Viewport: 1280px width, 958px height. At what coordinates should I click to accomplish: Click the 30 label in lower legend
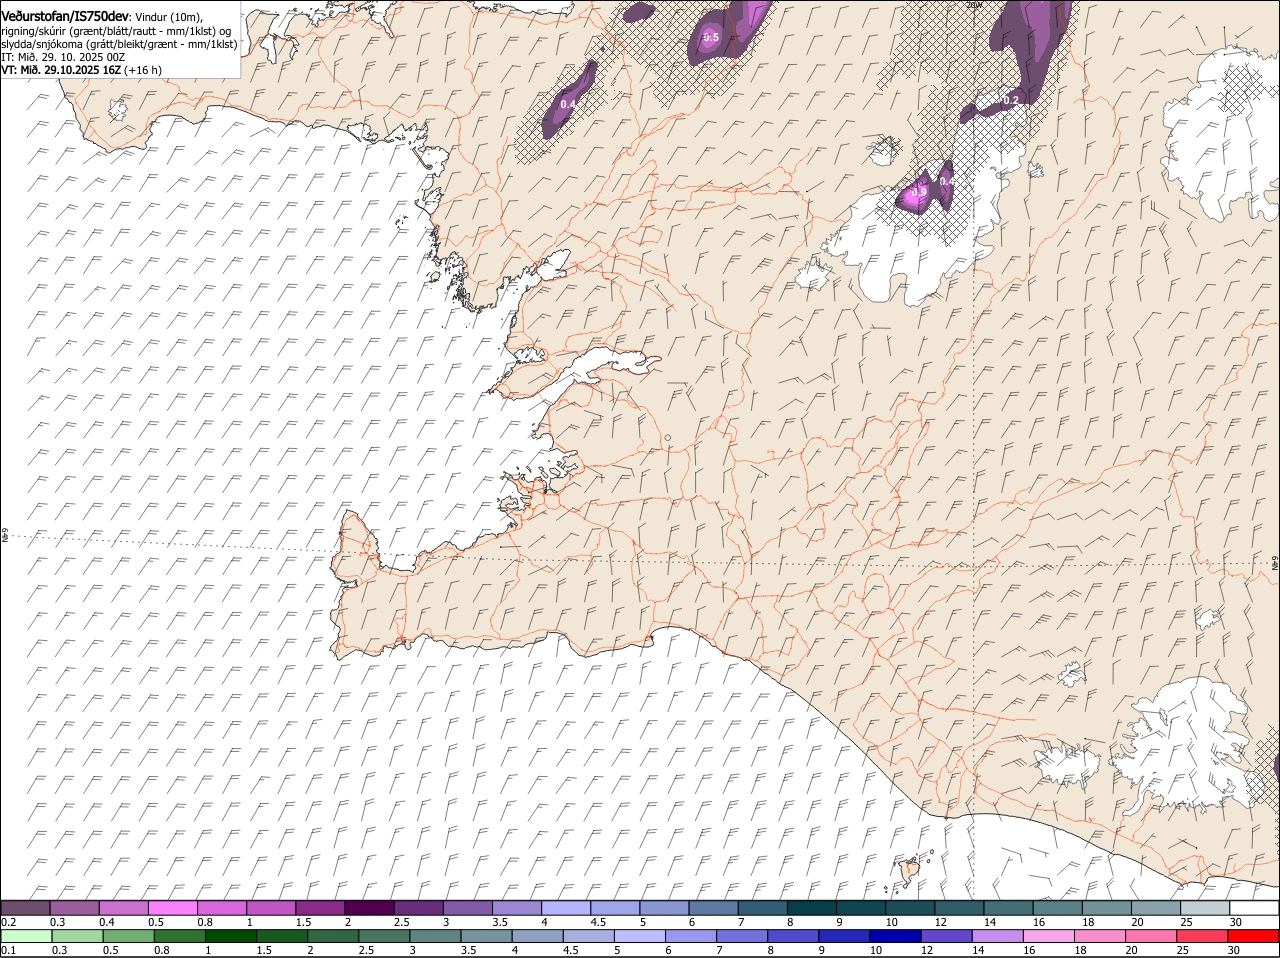(1233, 950)
